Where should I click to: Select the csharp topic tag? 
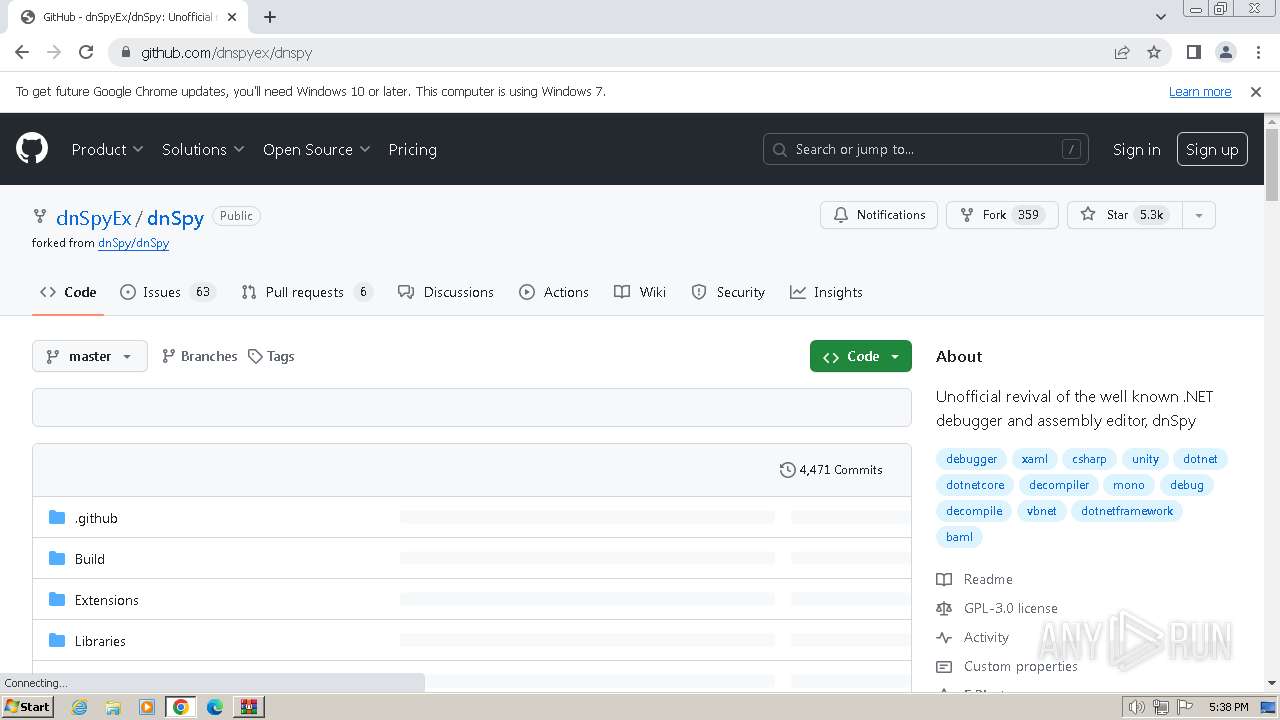1089,459
